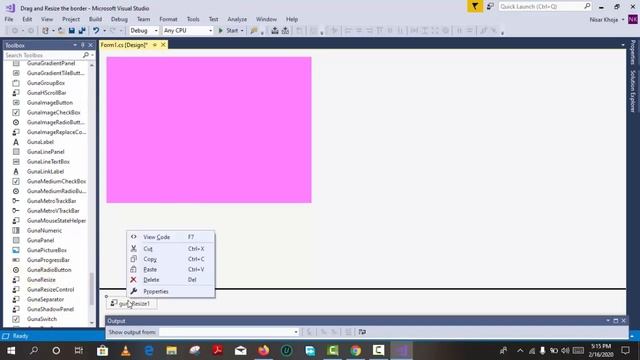Expand the Start button dropdown arrow
640x360 pixels.
(242, 31)
